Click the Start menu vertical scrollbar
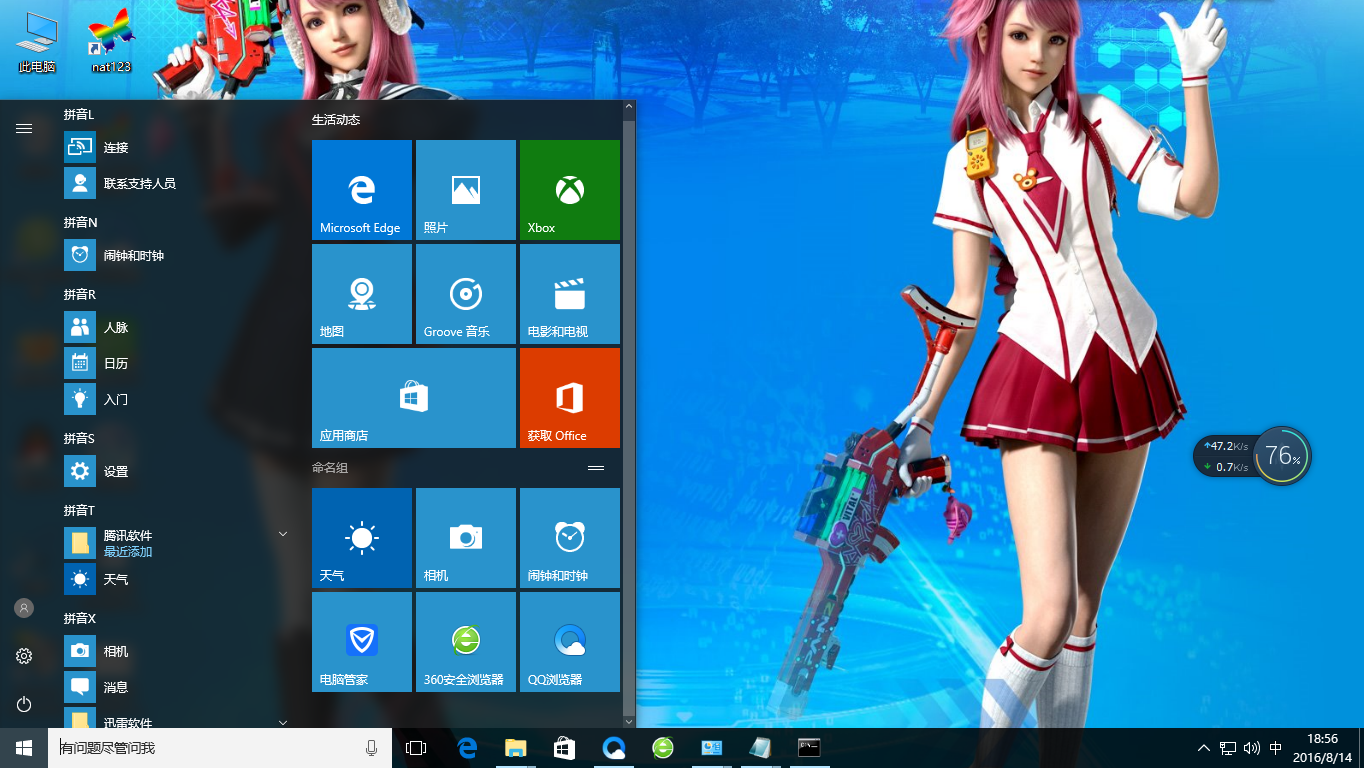The width and height of the screenshot is (1364, 768). click(629, 400)
